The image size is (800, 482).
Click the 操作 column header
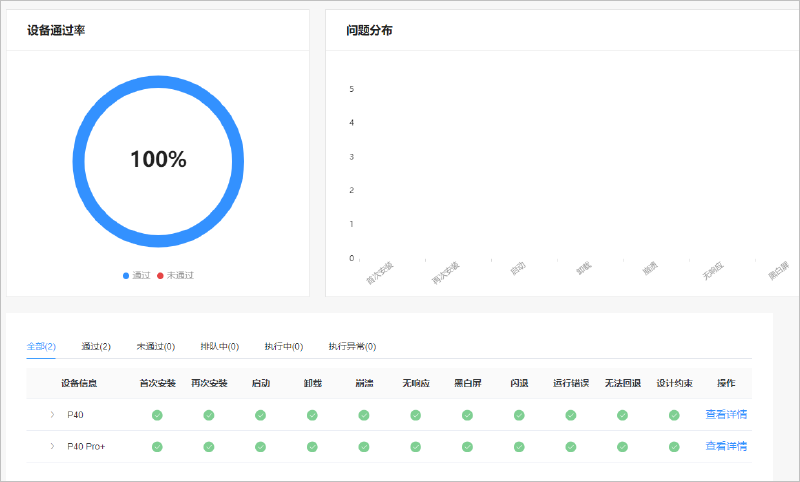(x=726, y=383)
